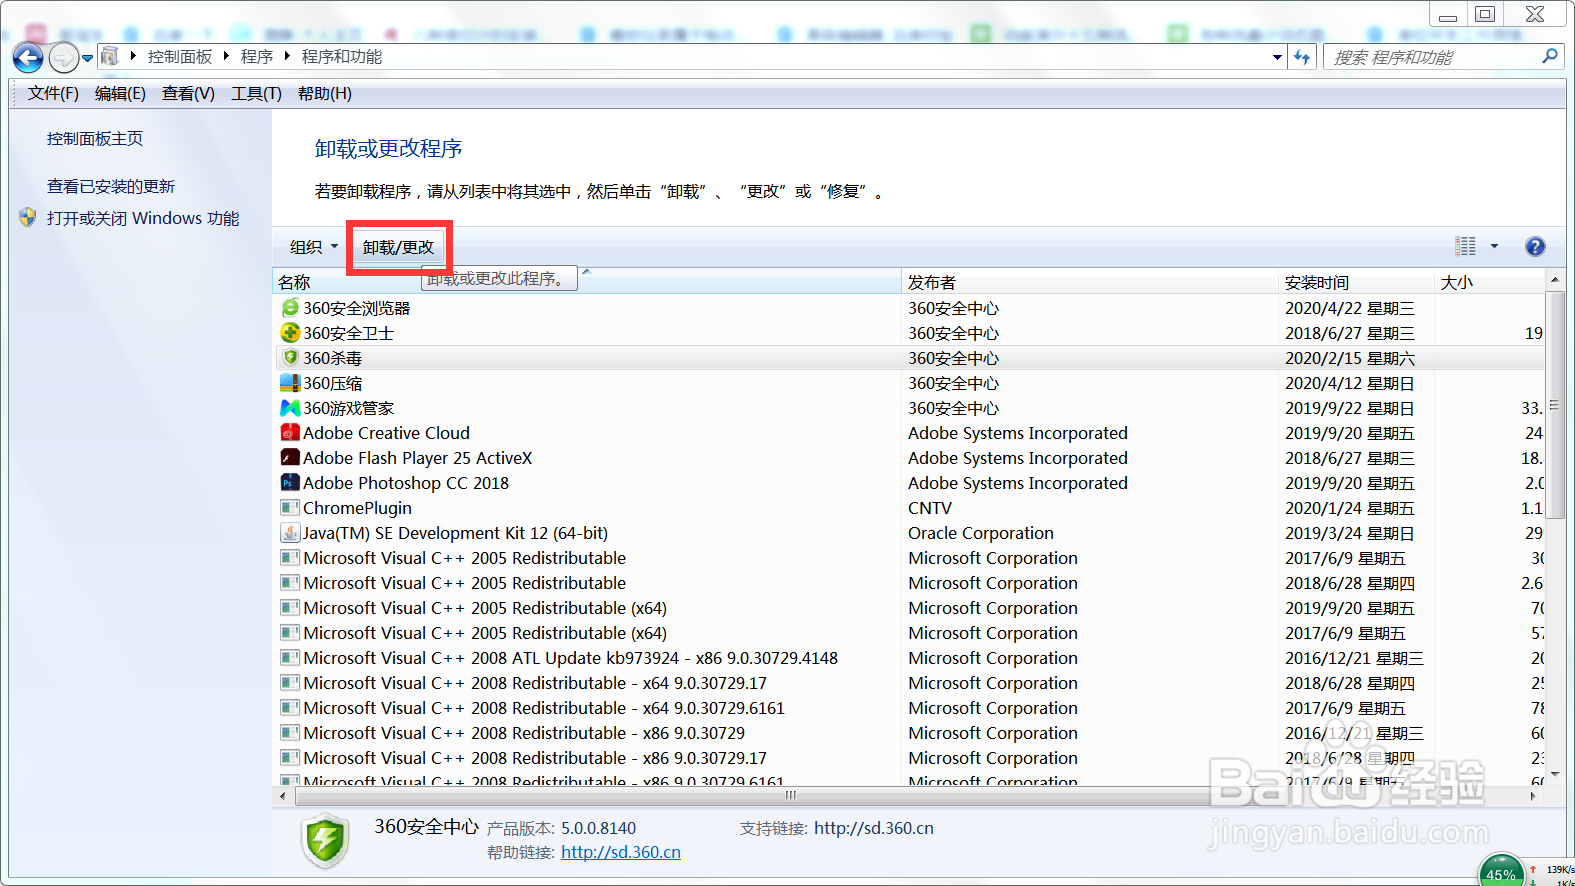Click 控制面板 breadcrumb in address bar
This screenshot has width=1575, height=886.
(x=180, y=57)
